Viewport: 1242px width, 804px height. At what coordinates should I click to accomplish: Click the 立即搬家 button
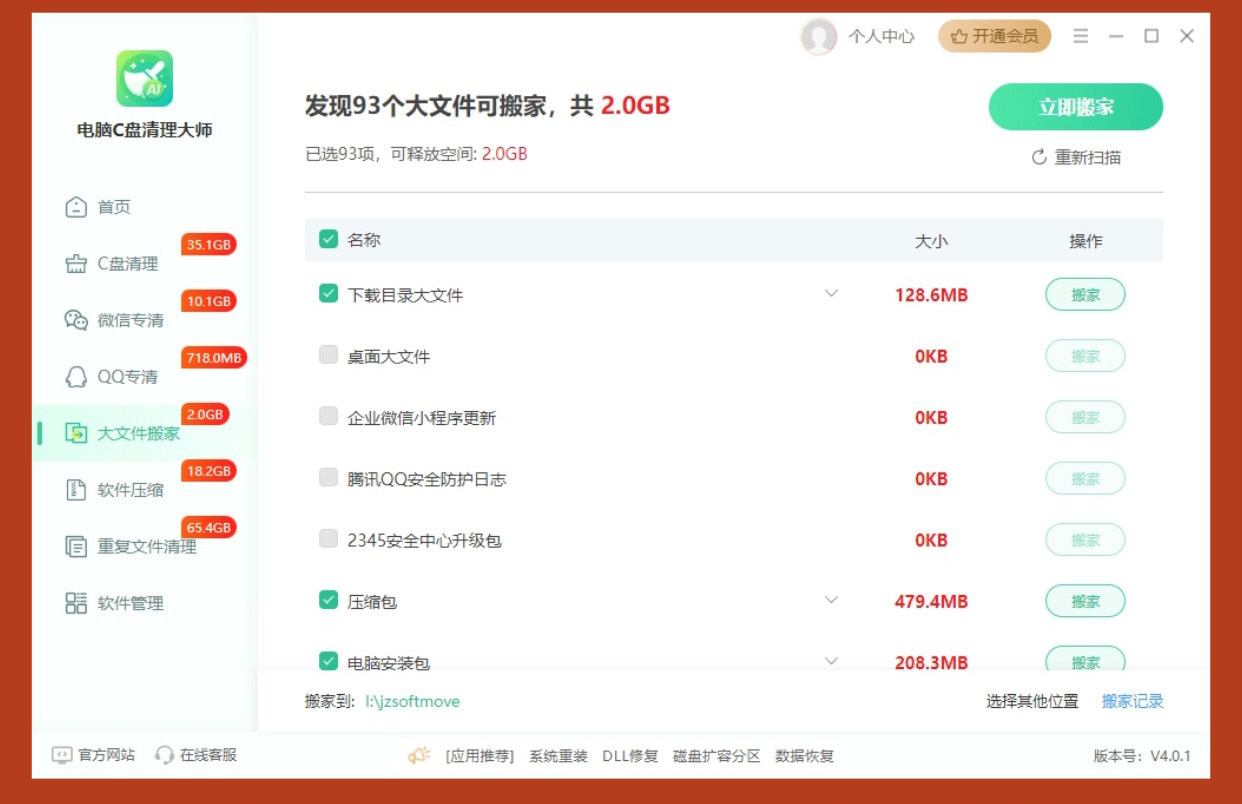coord(1076,107)
